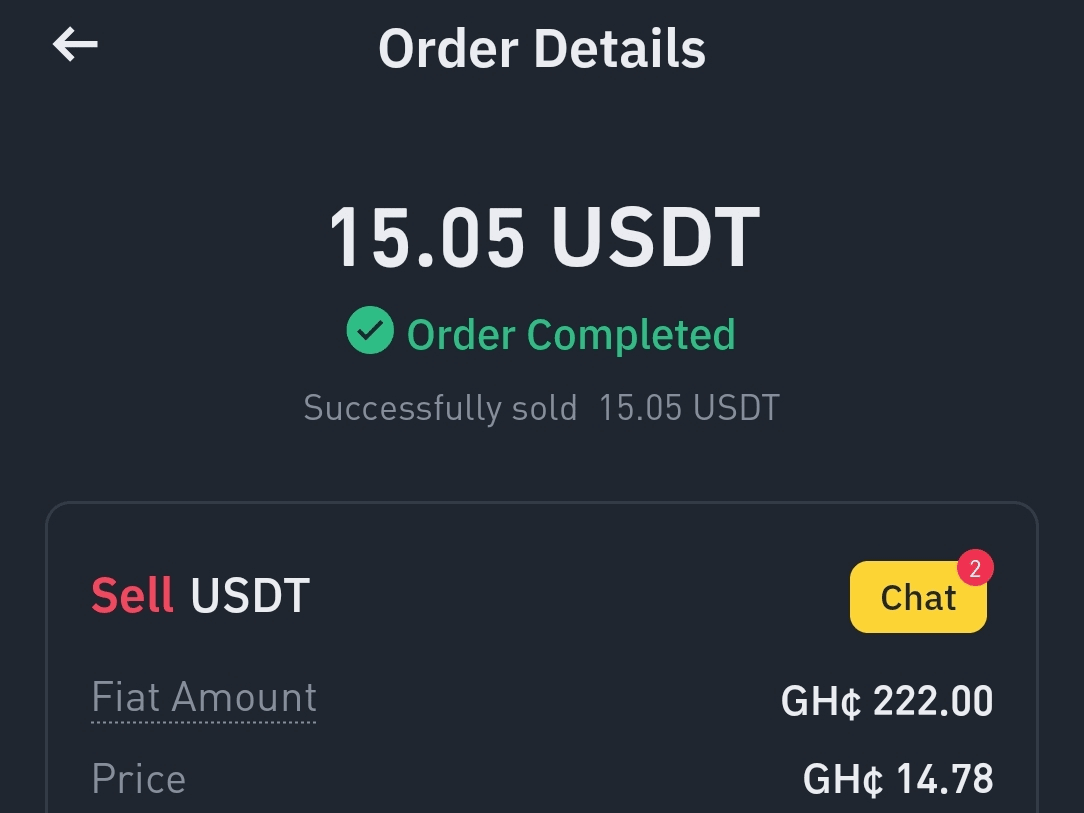Click the red Sell label
This screenshot has width=1084, height=813.
(132, 596)
